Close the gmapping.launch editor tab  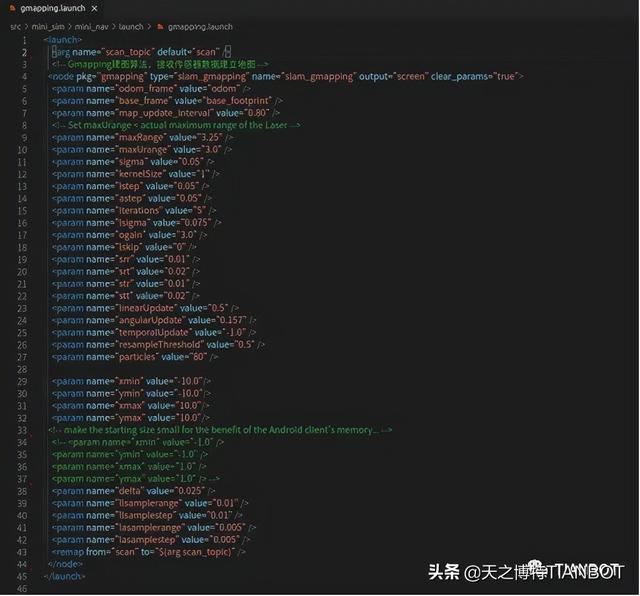(95, 7)
